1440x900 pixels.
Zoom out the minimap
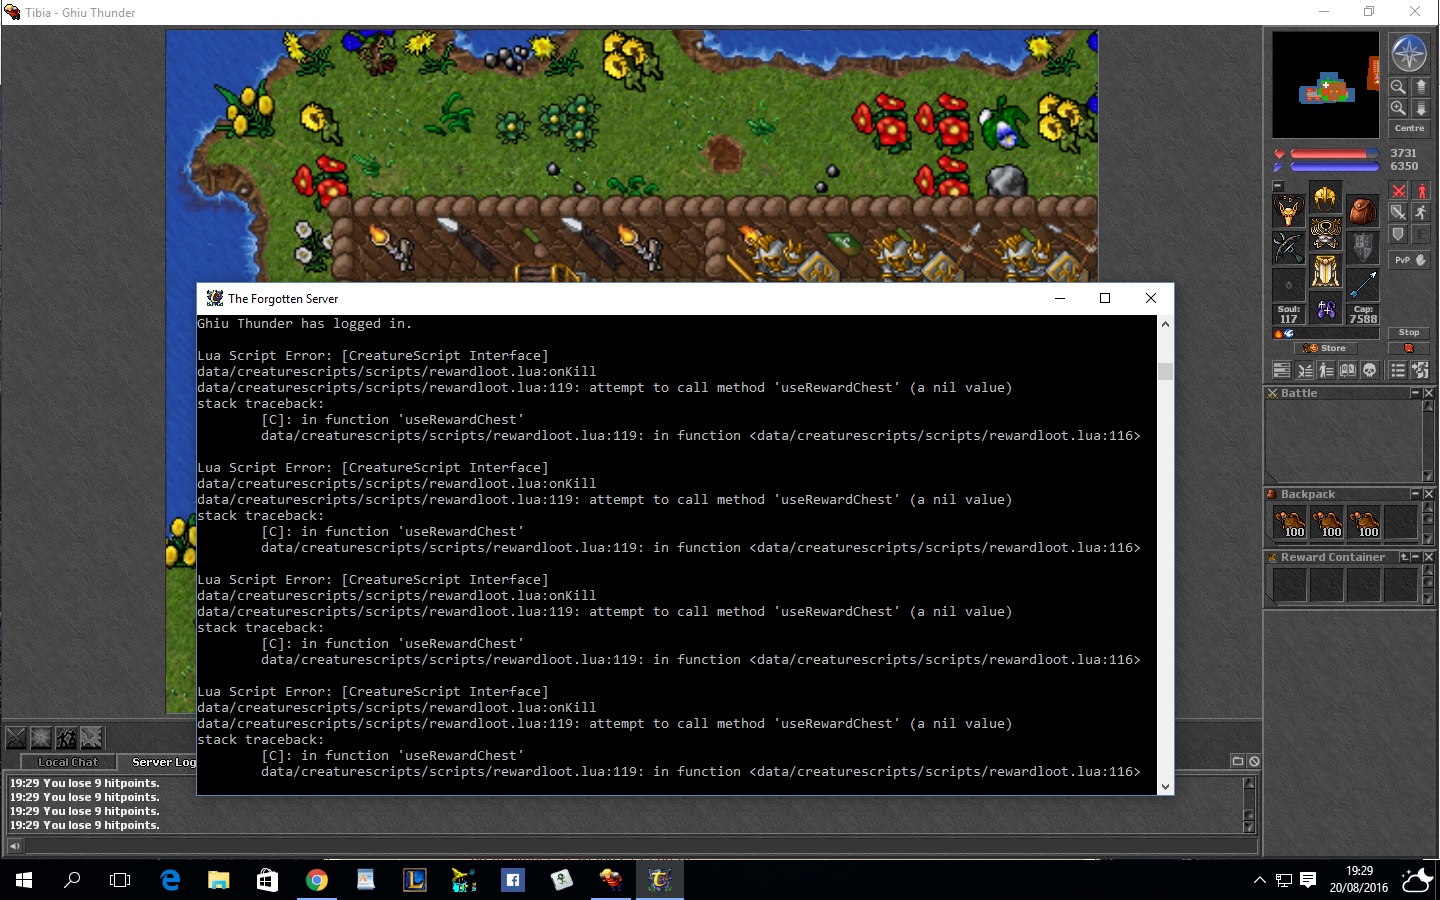tap(1398, 87)
